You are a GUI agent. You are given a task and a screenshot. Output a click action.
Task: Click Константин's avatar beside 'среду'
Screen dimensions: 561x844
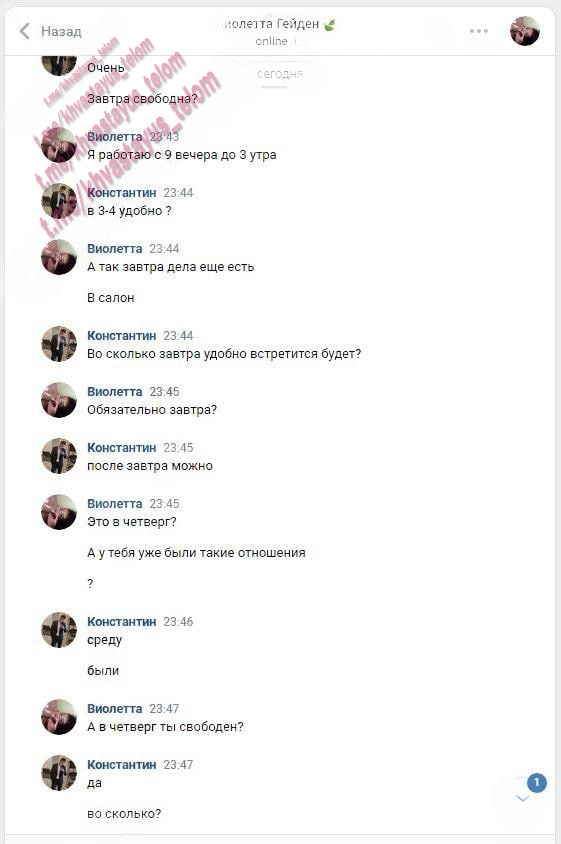[x=59, y=630]
